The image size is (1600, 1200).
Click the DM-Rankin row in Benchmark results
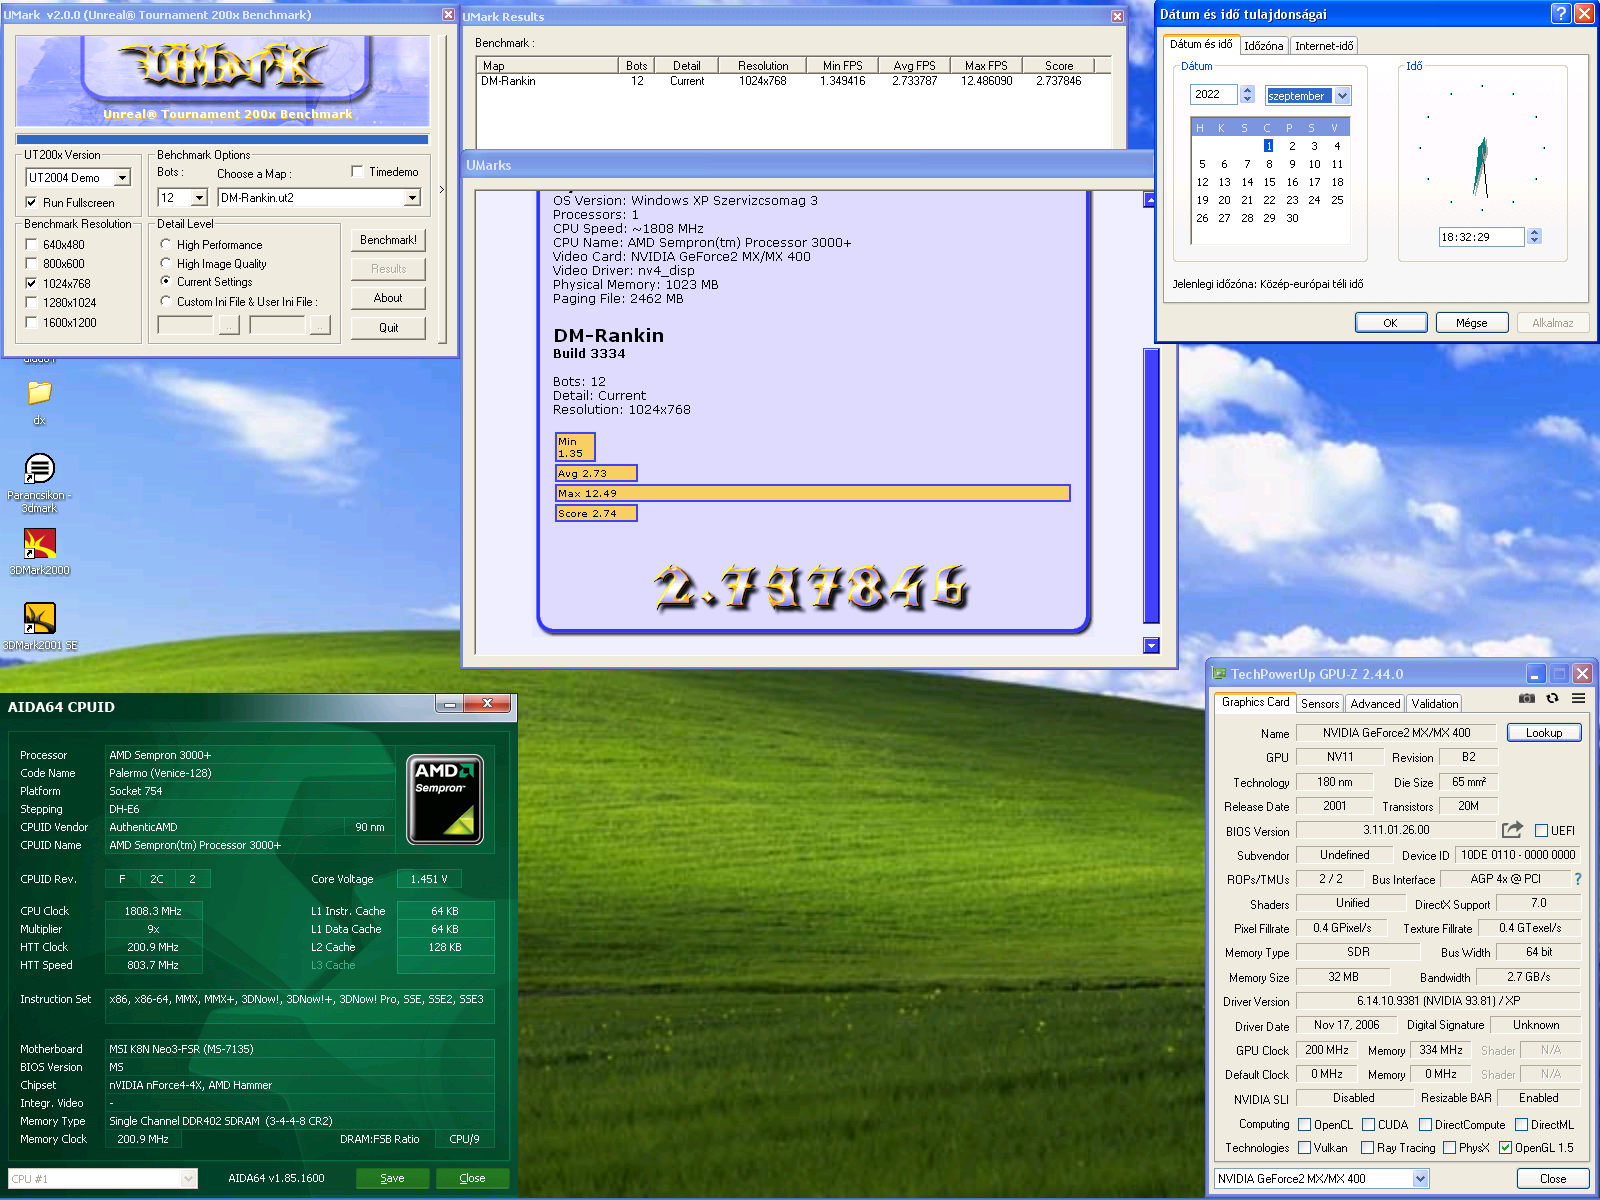794,81
